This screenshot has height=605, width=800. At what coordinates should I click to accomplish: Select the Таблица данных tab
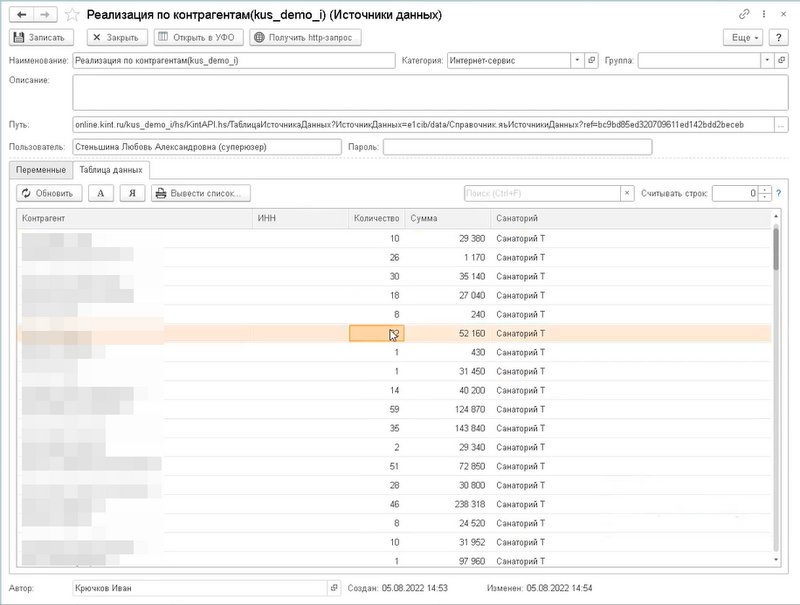click(110, 170)
